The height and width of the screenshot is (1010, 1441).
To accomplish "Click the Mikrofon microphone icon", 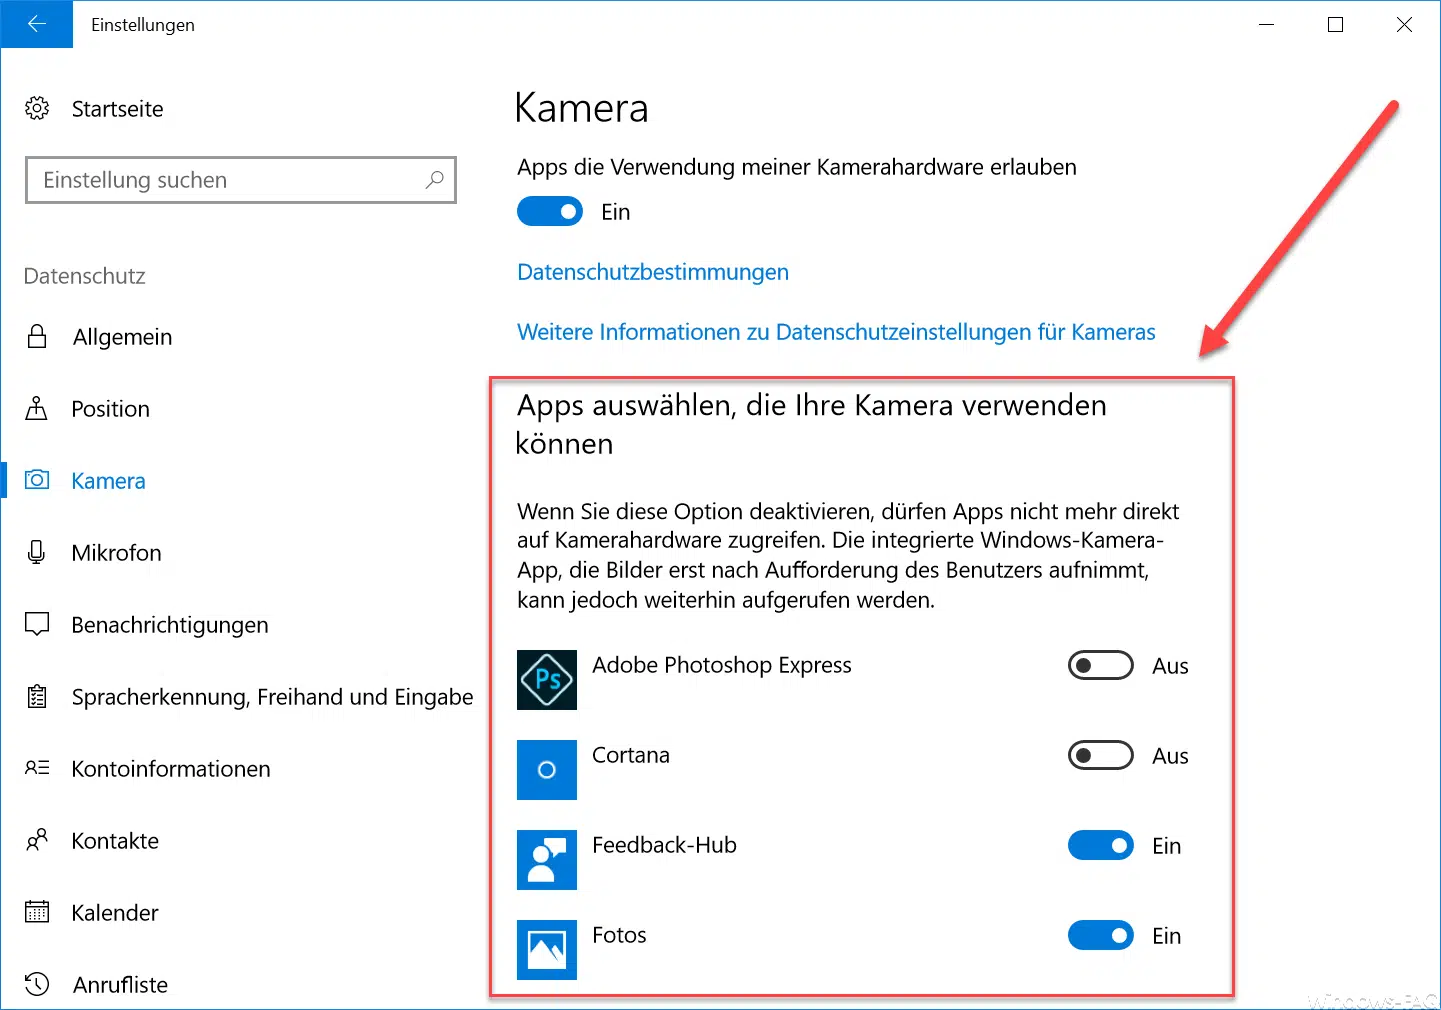I will click(37, 553).
